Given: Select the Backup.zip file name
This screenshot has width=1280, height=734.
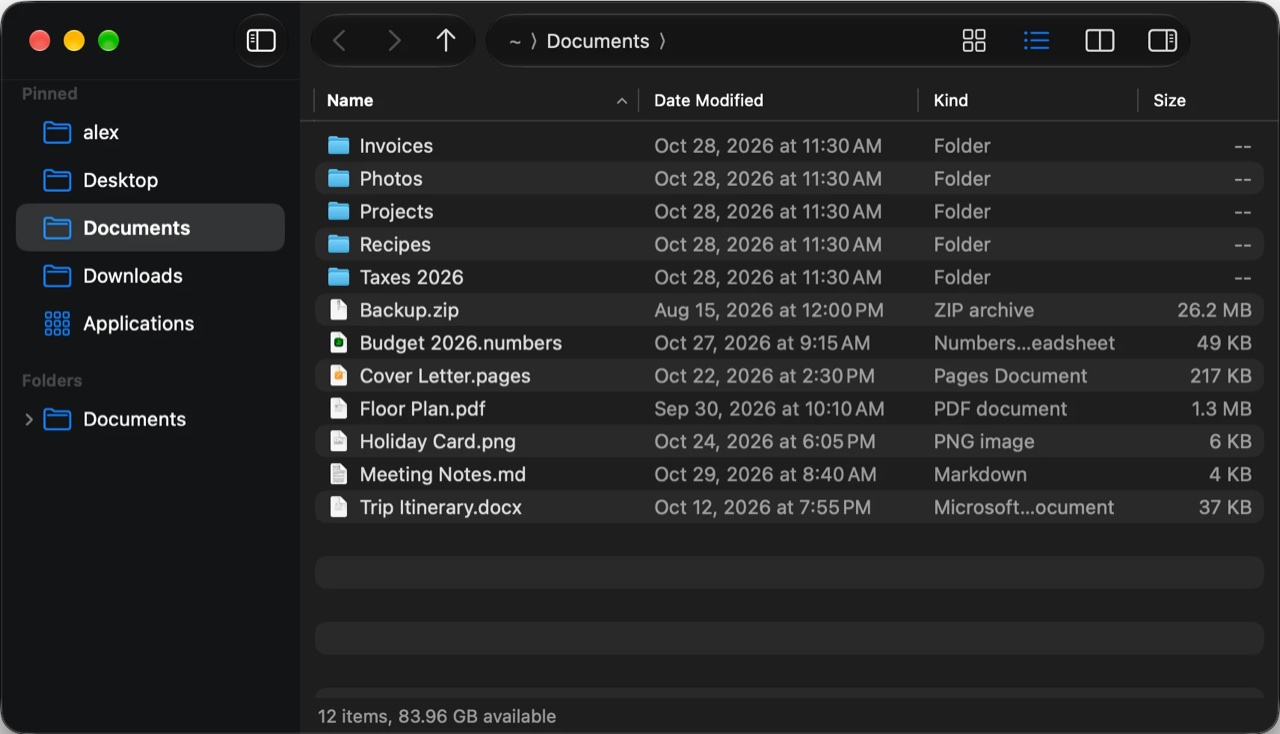Looking at the screenshot, I should coord(409,310).
